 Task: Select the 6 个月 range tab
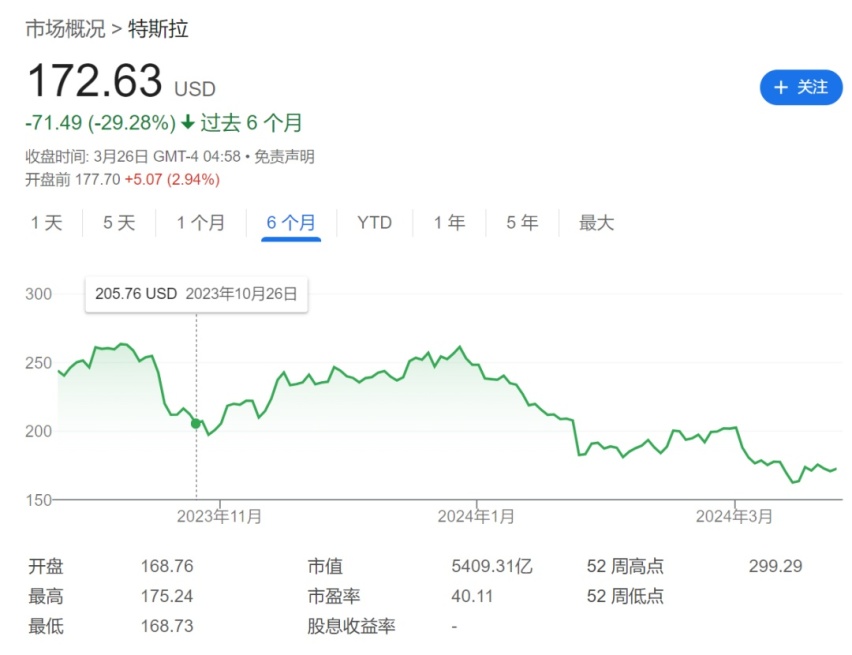tap(291, 222)
